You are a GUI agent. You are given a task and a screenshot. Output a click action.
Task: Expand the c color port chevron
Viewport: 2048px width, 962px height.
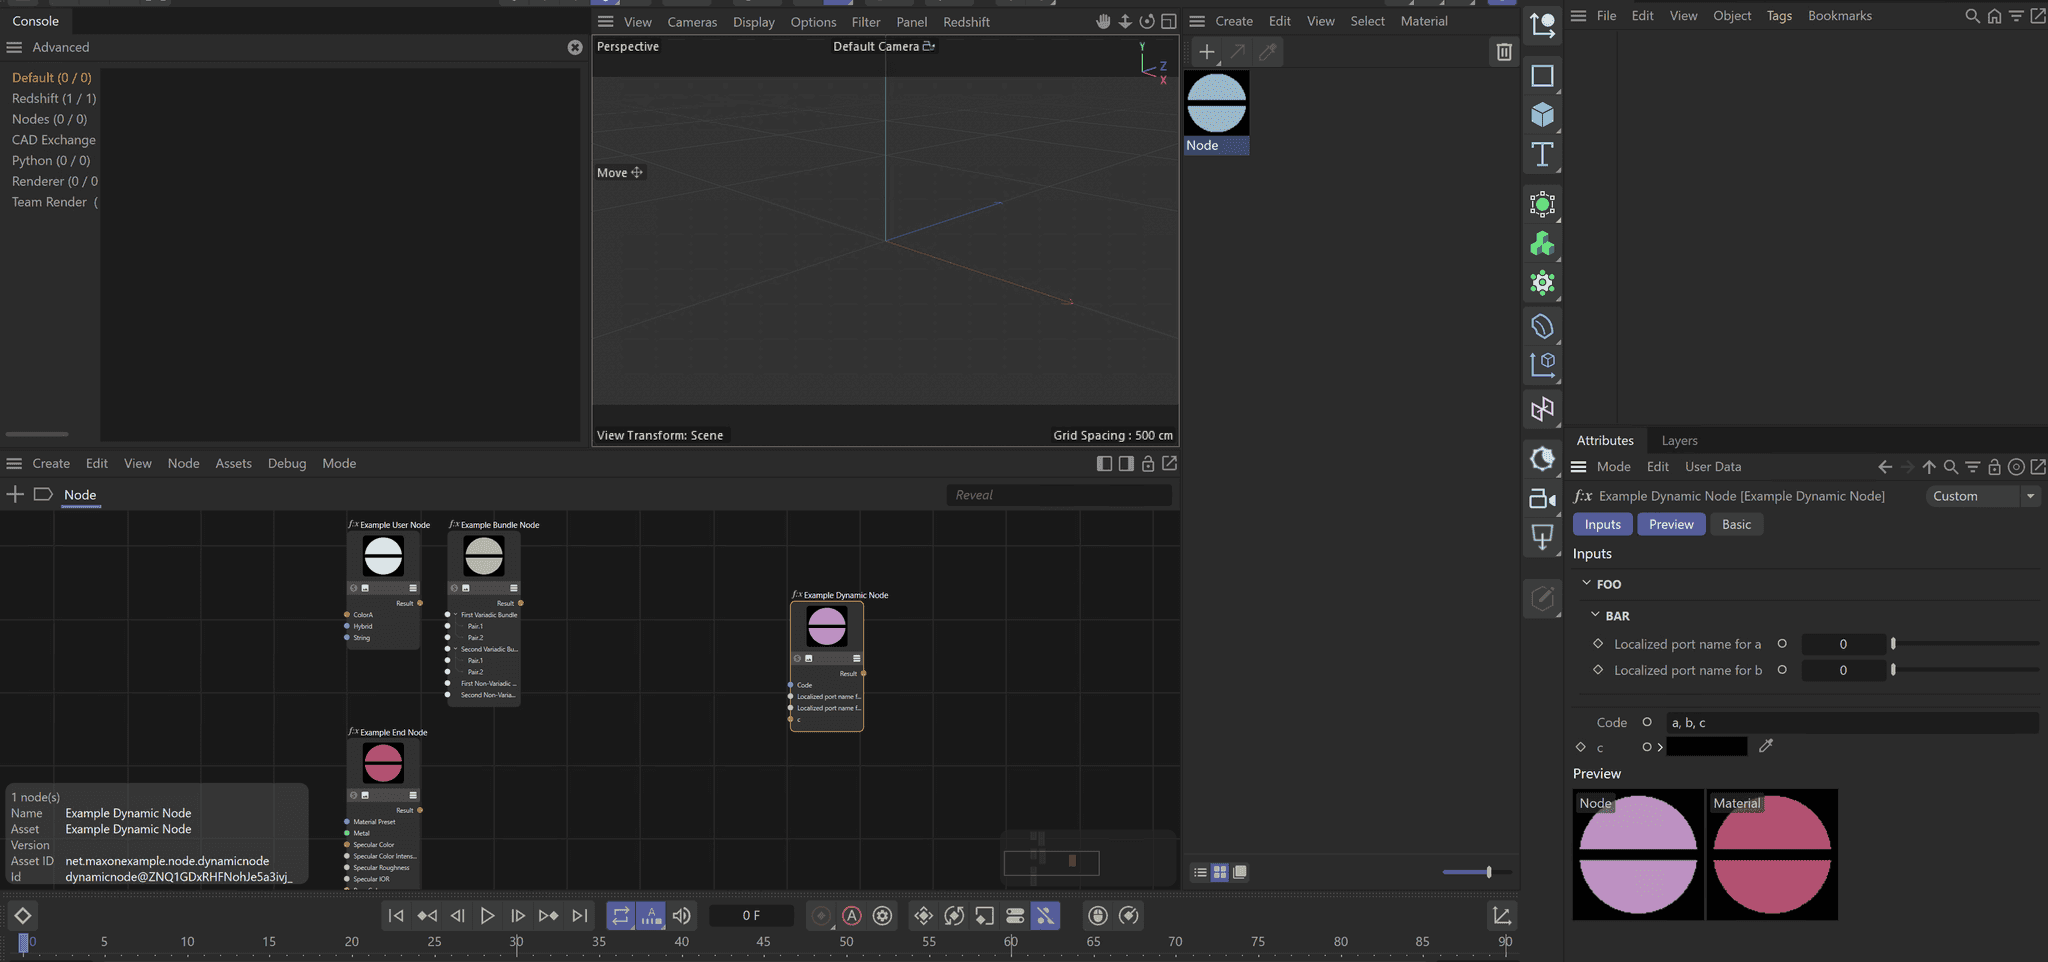click(1660, 747)
